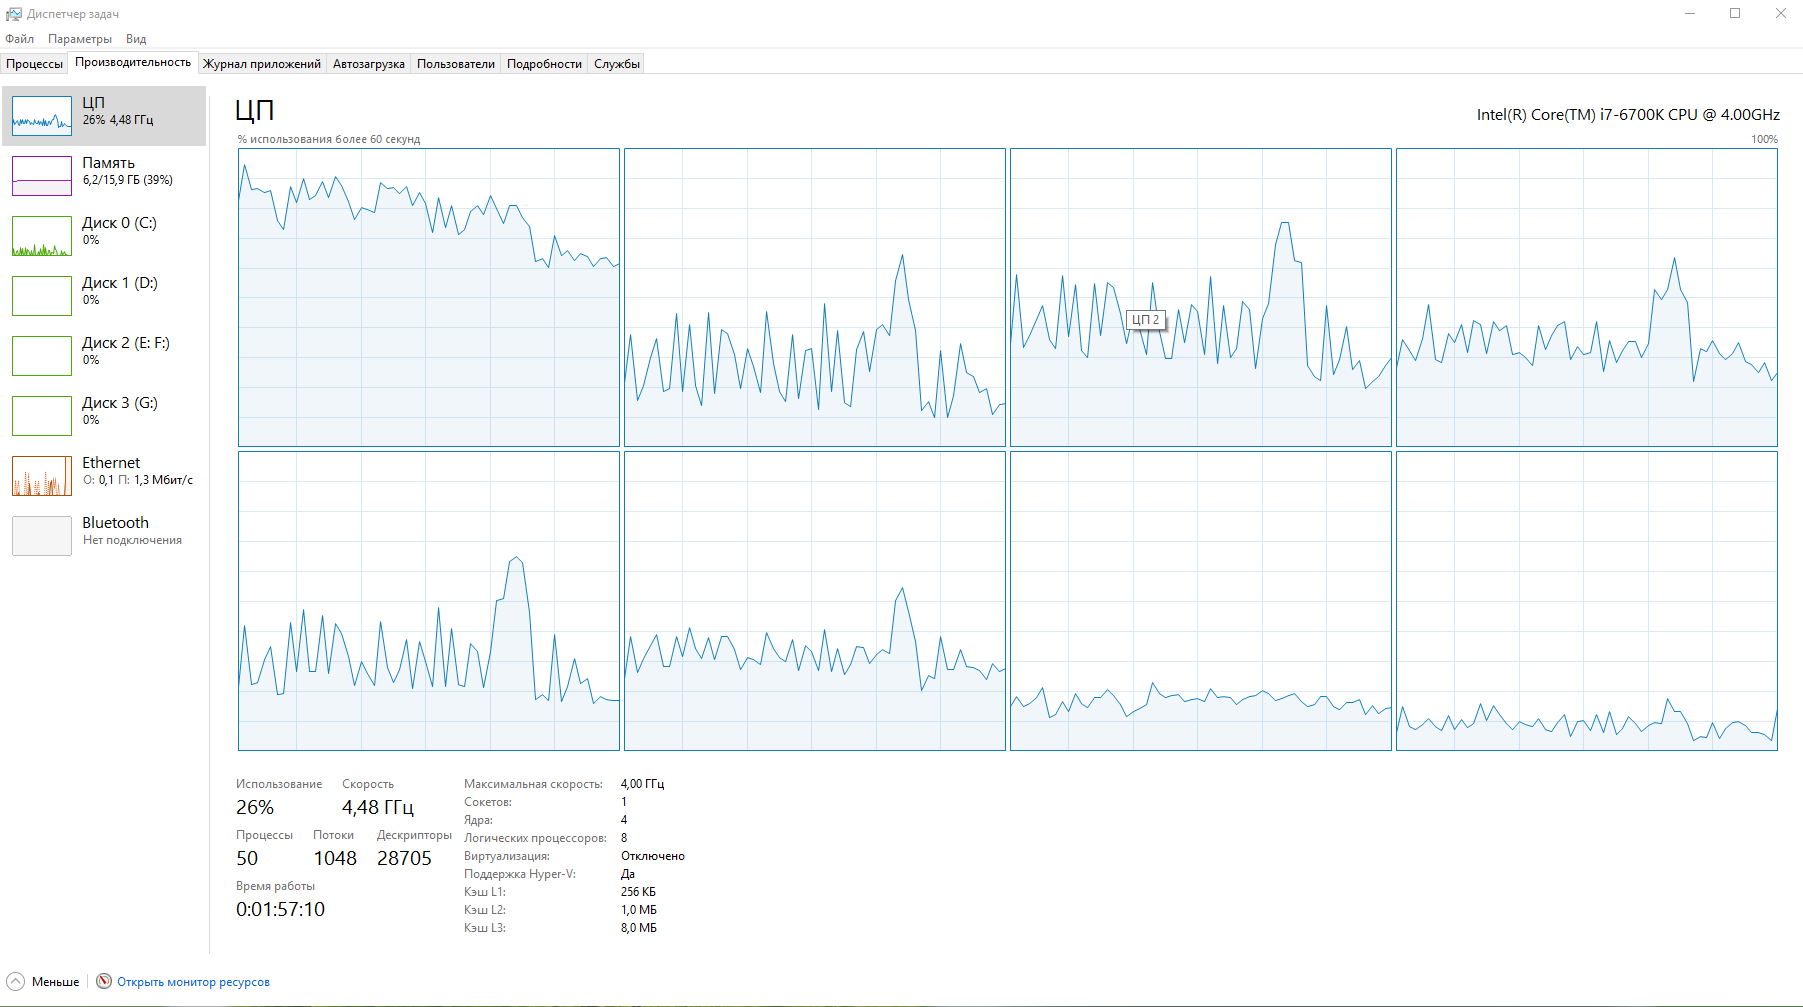Select the ЦП mini graph thumbnail
This screenshot has height=1007, width=1803.
point(42,116)
